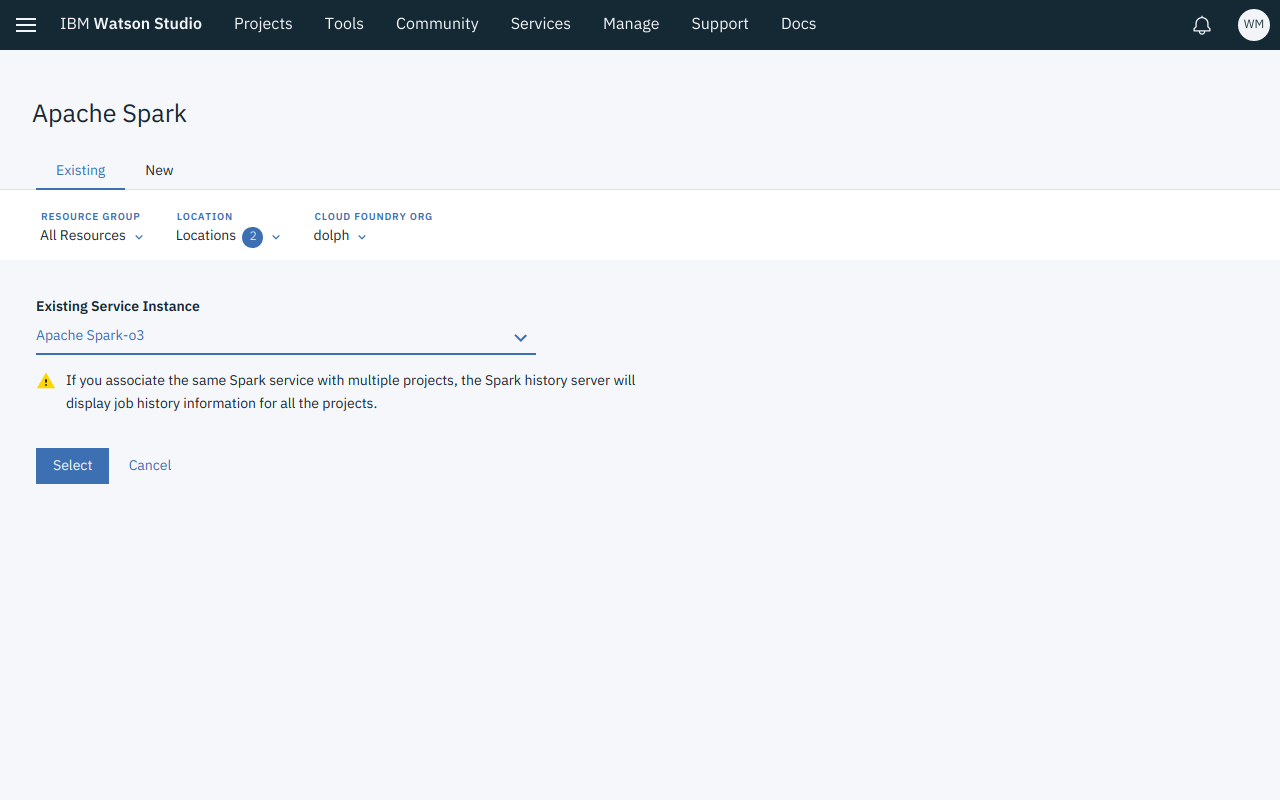The width and height of the screenshot is (1280, 800).
Task: Open the Community menu
Action: tap(437, 24)
